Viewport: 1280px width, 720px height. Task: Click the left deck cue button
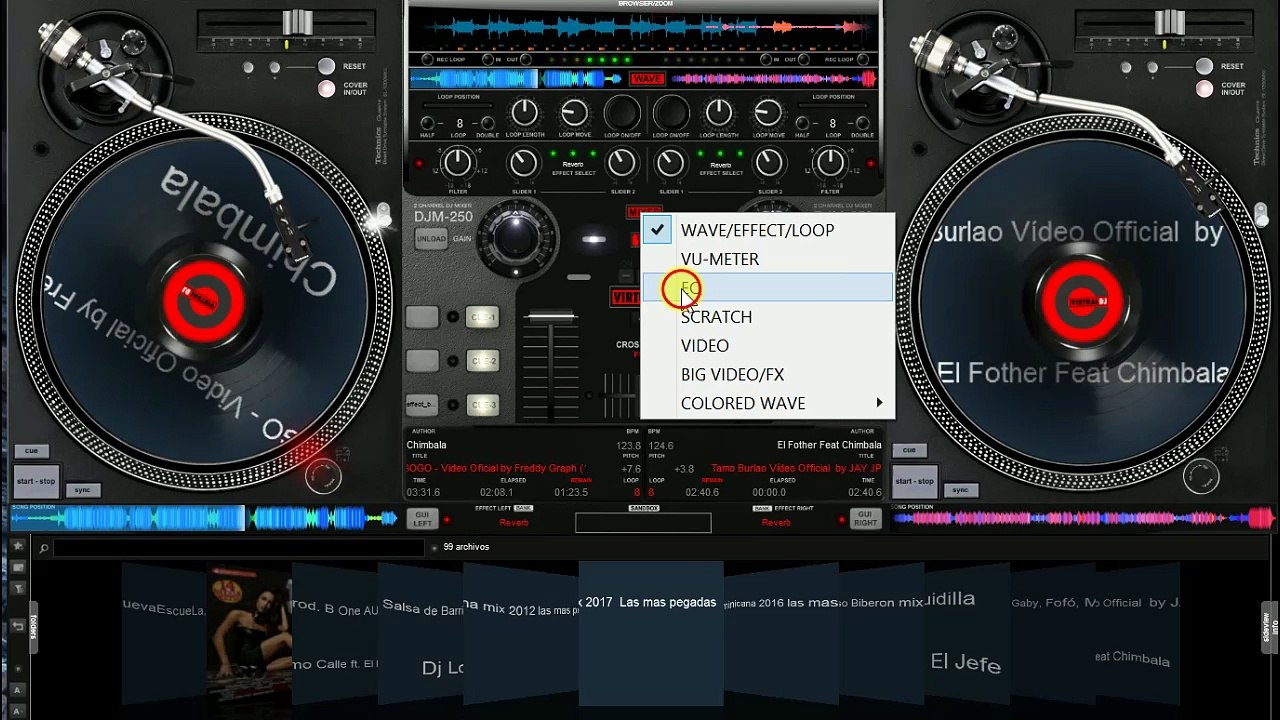pyautogui.click(x=32, y=451)
